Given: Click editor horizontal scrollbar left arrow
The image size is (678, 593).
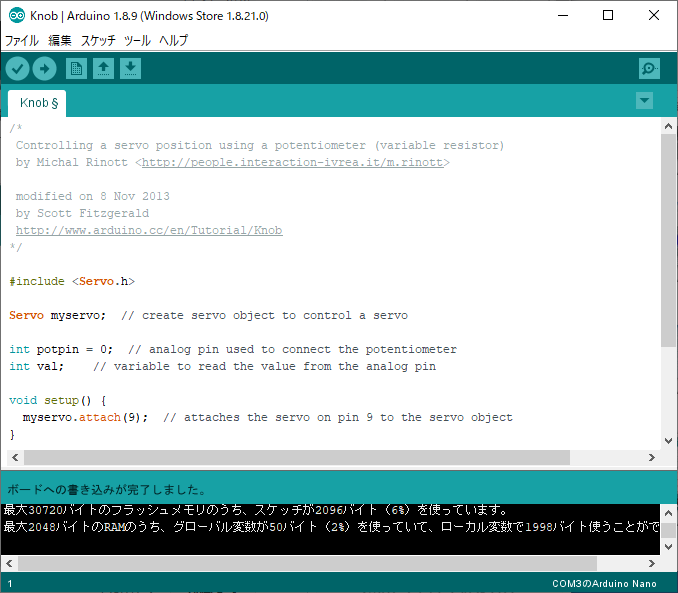Looking at the screenshot, I should click(x=15, y=458).
